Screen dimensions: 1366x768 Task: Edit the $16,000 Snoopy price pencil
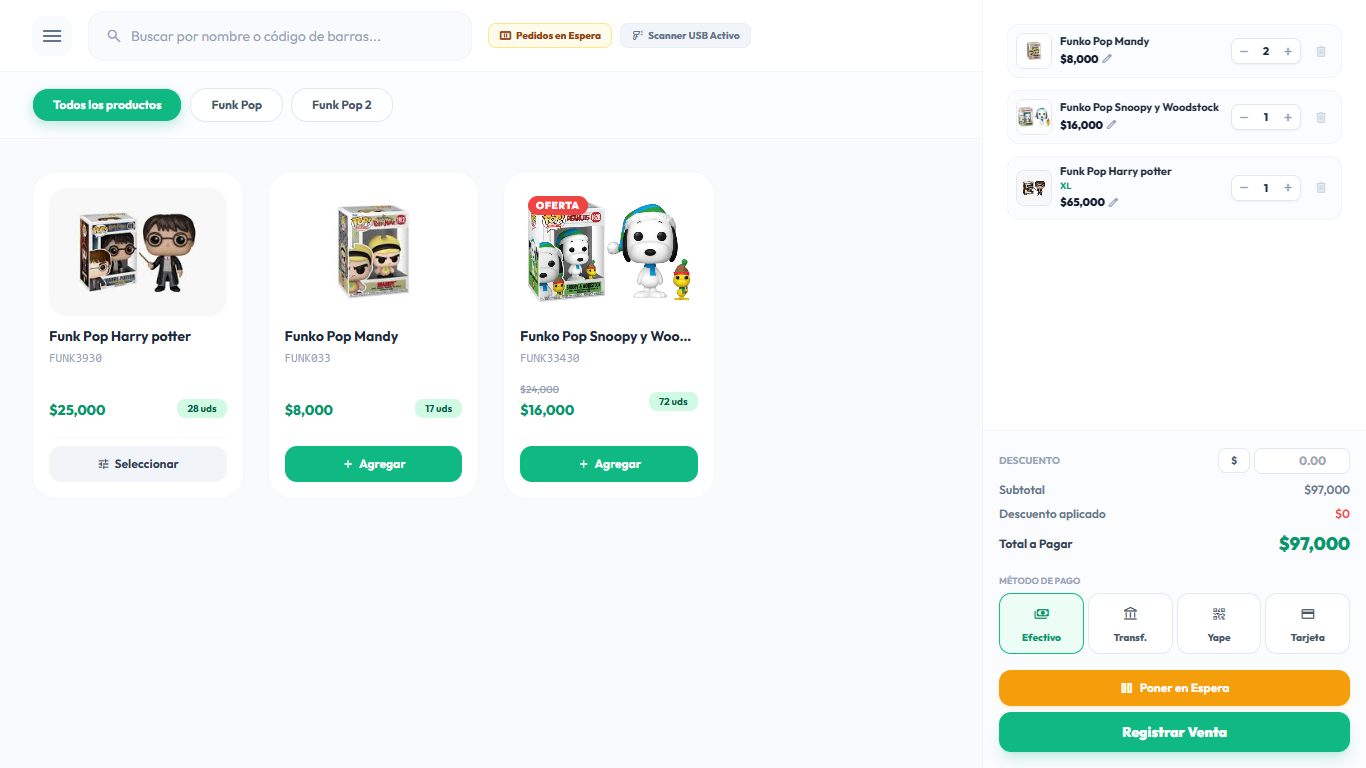(x=1111, y=125)
